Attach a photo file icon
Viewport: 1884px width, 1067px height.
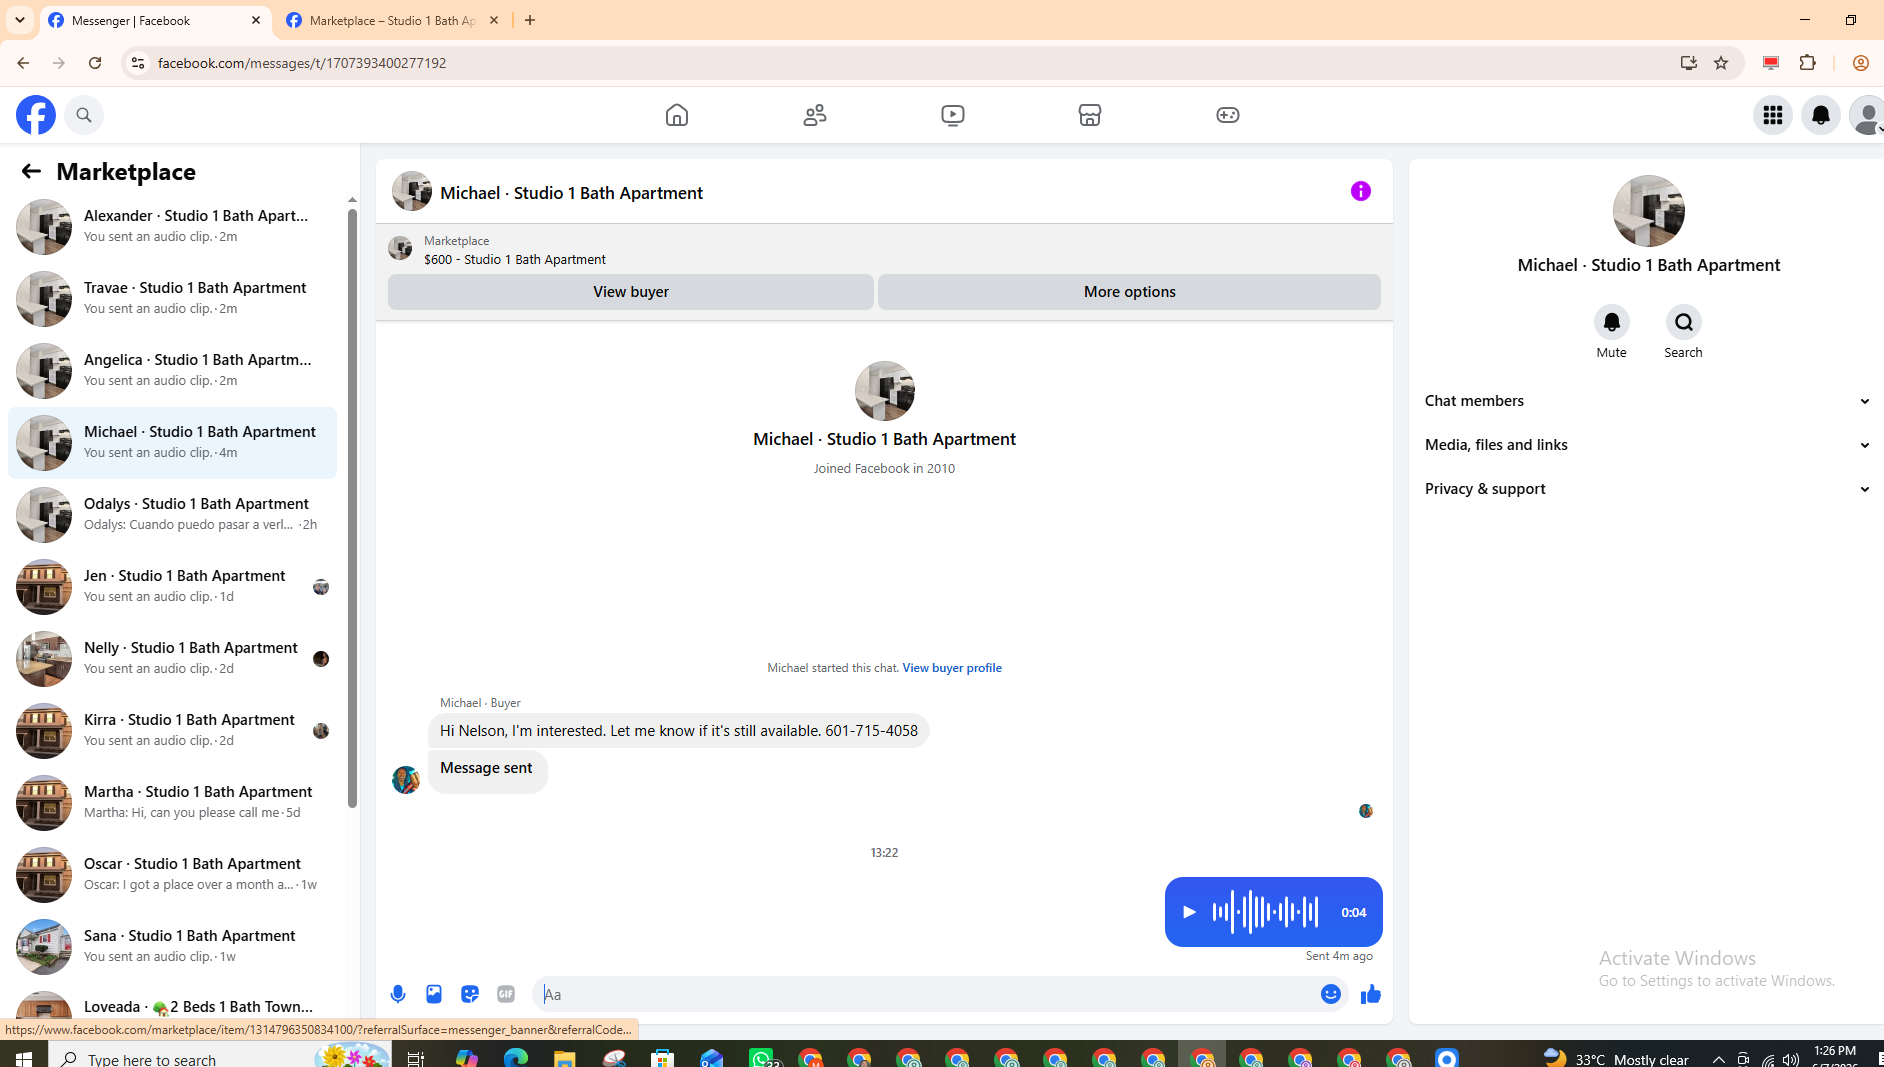point(434,994)
